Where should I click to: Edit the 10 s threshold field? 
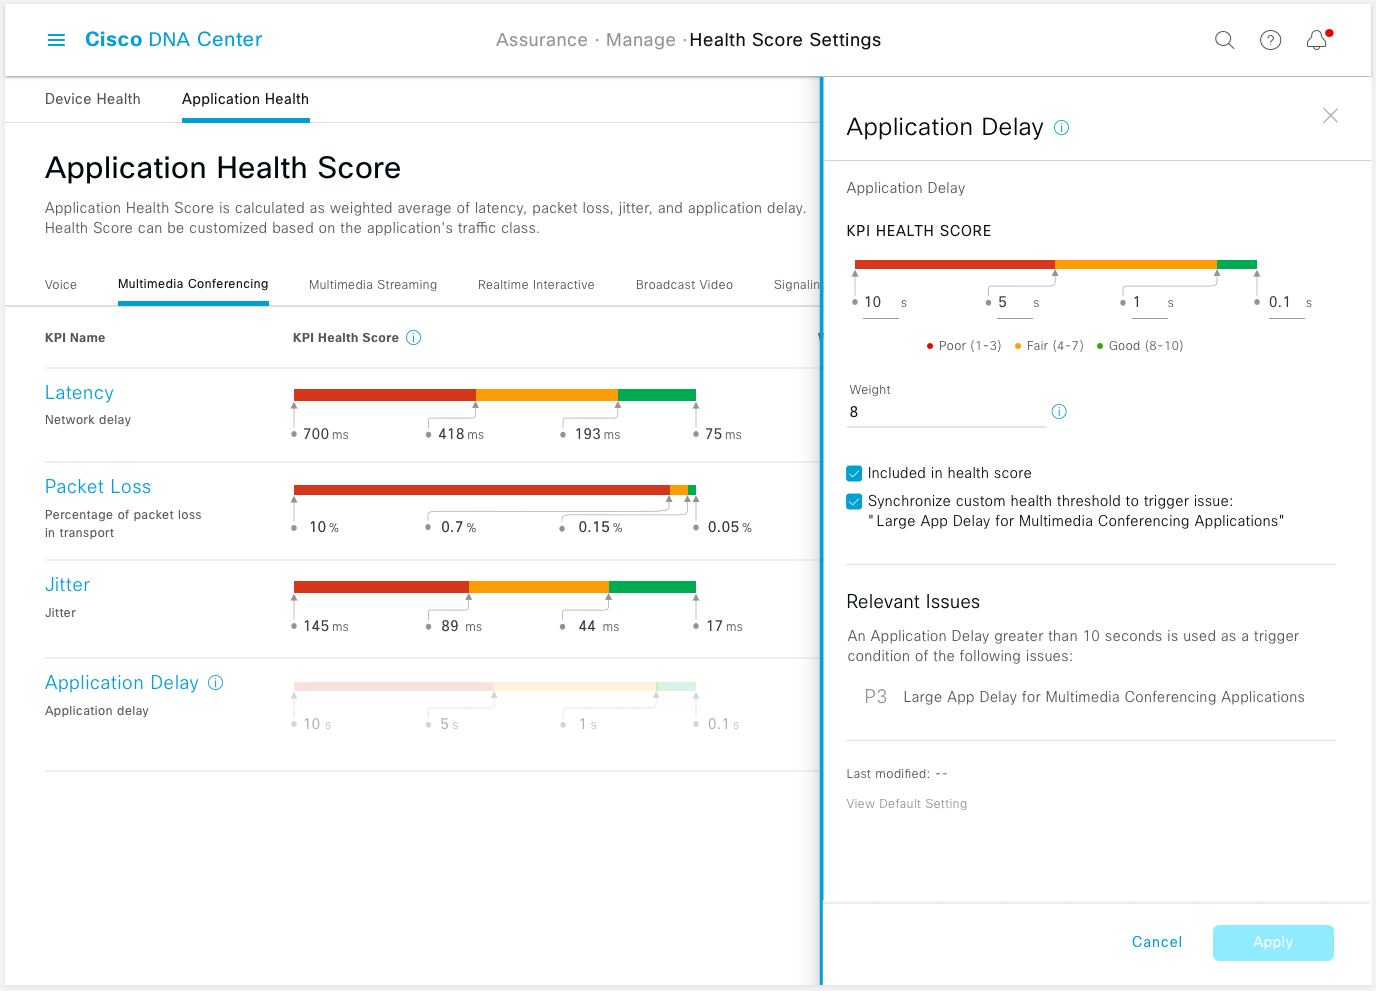pyautogui.click(x=880, y=303)
